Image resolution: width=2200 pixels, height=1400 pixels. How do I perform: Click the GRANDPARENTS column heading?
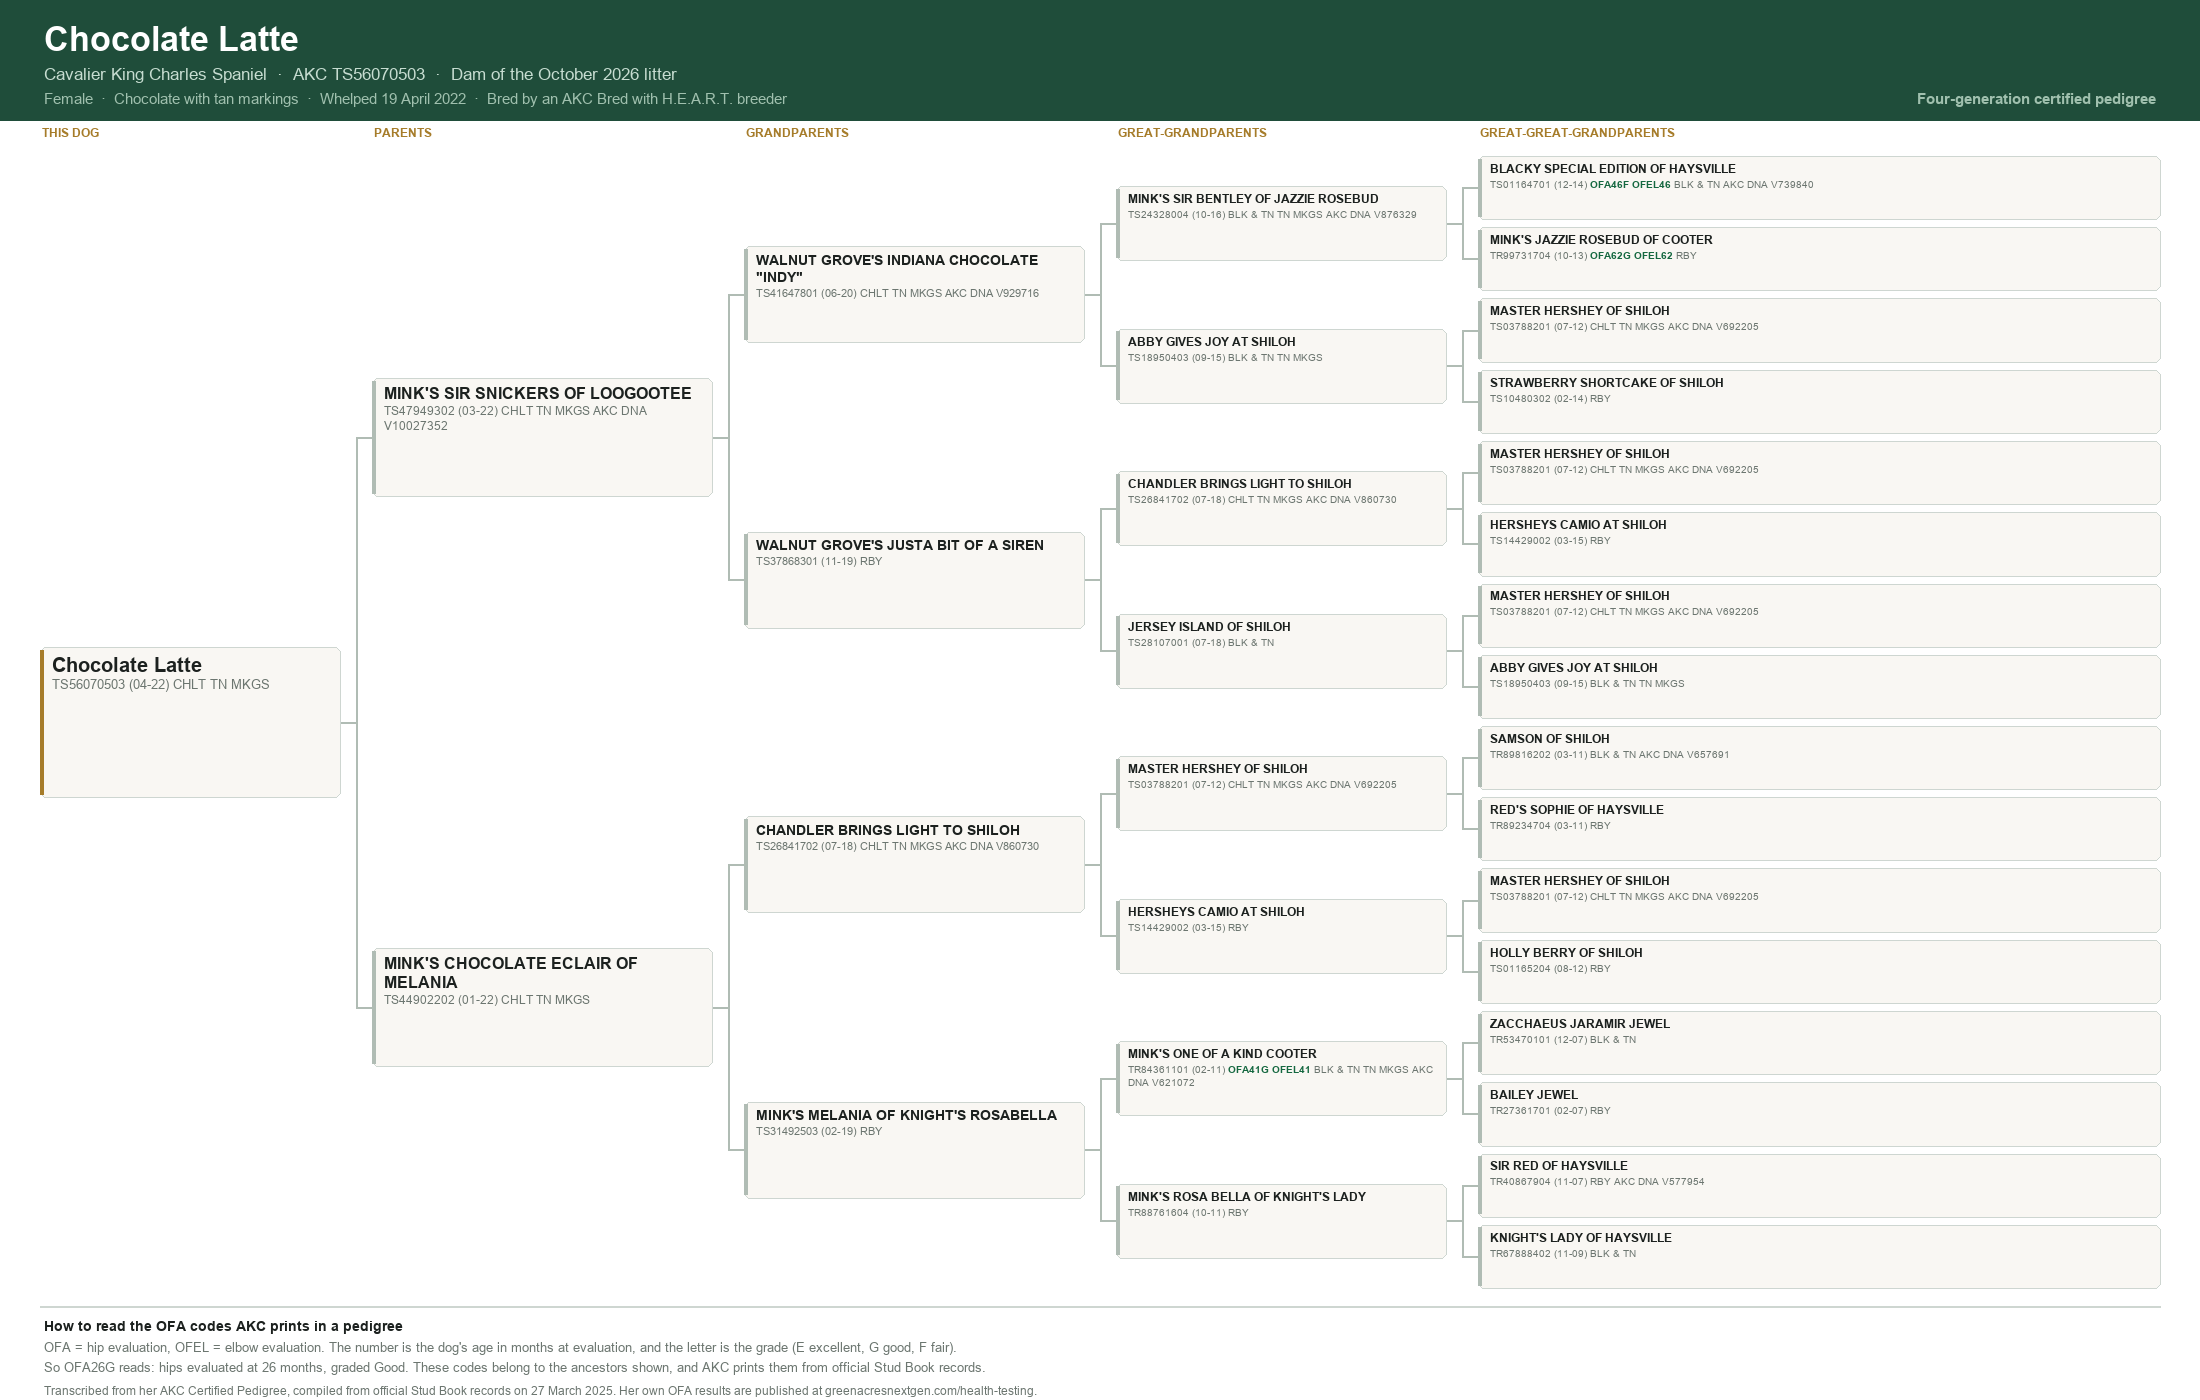tap(797, 133)
